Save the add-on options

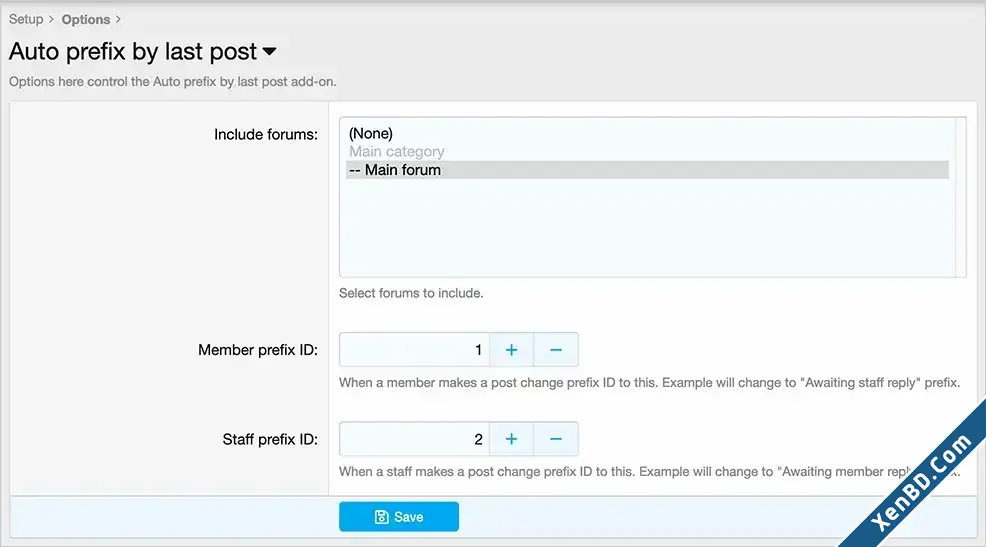pyautogui.click(x=399, y=517)
